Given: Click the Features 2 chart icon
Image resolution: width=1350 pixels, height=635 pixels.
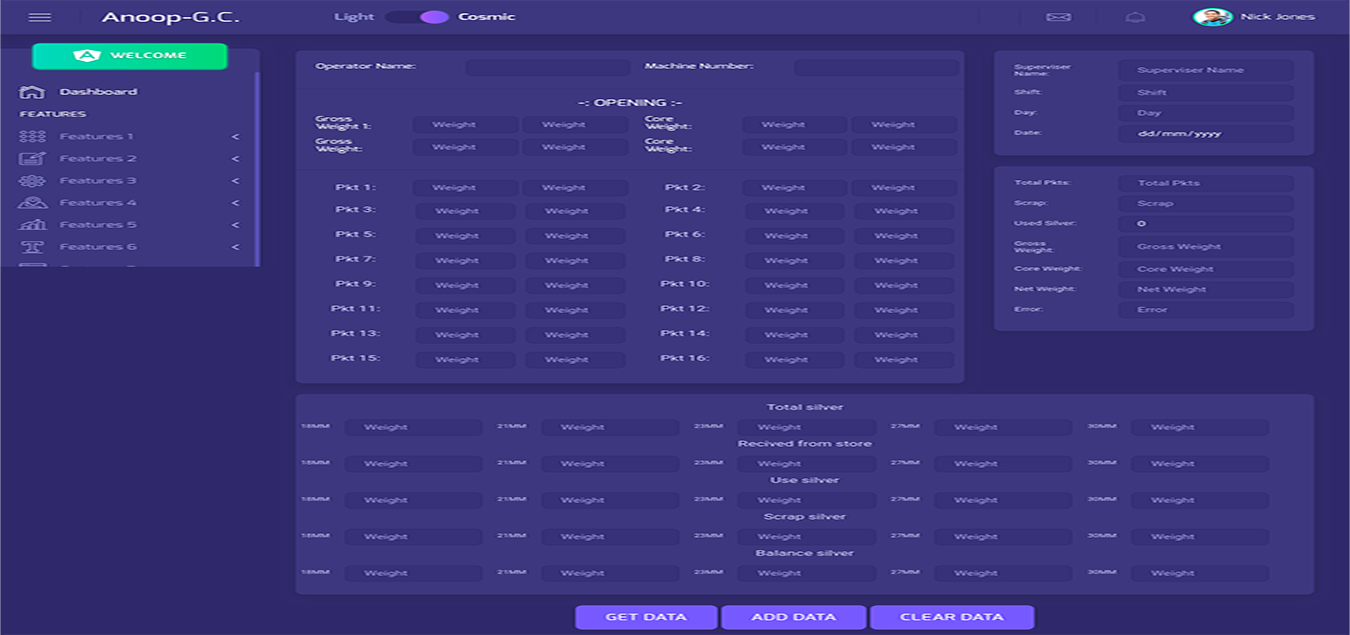Looking at the screenshot, I should click(x=32, y=158).
